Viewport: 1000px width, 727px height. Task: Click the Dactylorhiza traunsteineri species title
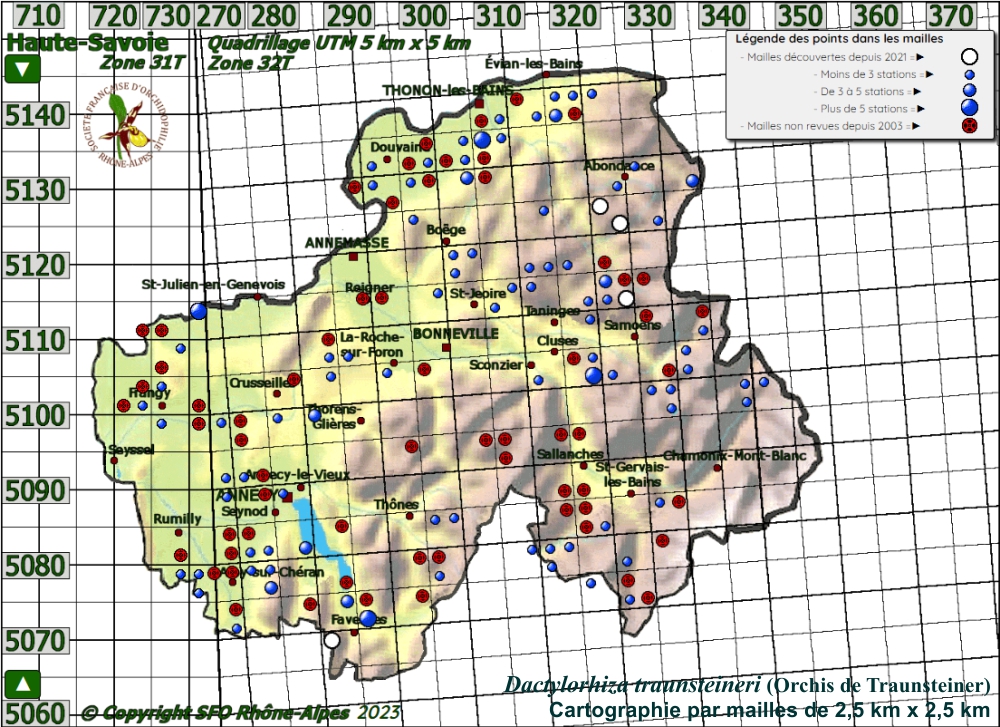632,686
